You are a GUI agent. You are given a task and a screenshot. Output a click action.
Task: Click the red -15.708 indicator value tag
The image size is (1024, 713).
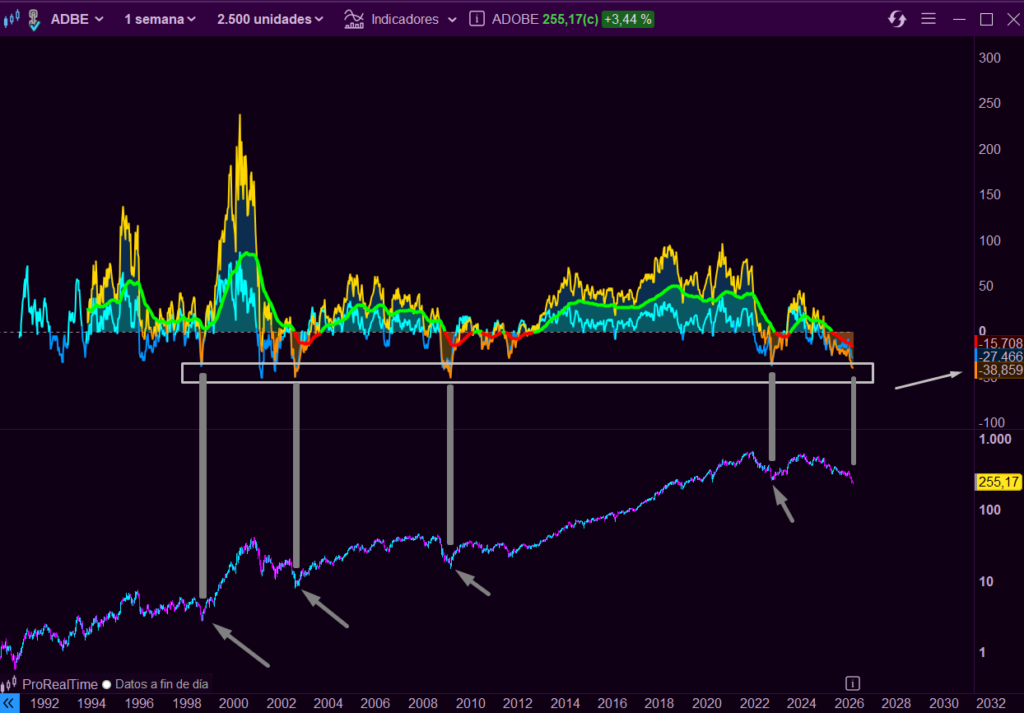998,343
